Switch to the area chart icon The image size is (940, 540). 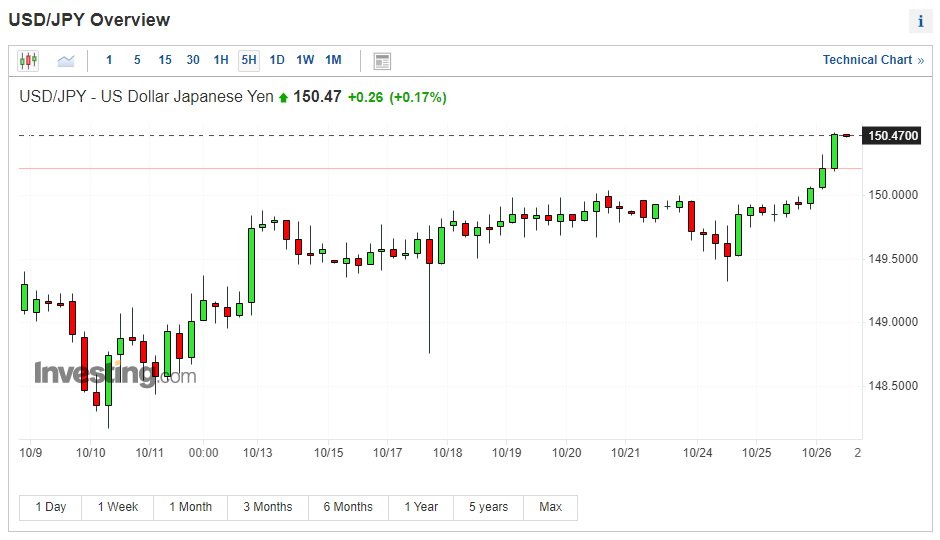[x=66, y=61]
